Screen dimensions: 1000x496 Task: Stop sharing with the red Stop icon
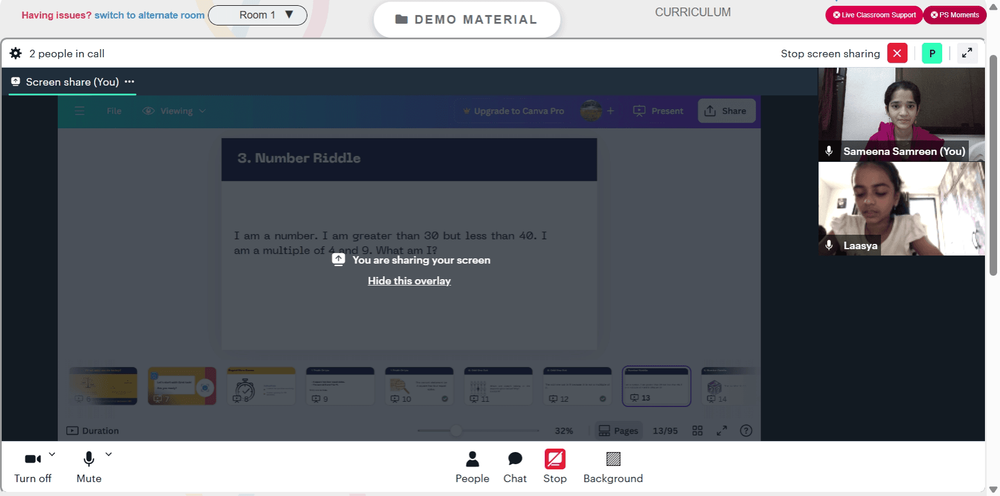(x=554, y=467)
